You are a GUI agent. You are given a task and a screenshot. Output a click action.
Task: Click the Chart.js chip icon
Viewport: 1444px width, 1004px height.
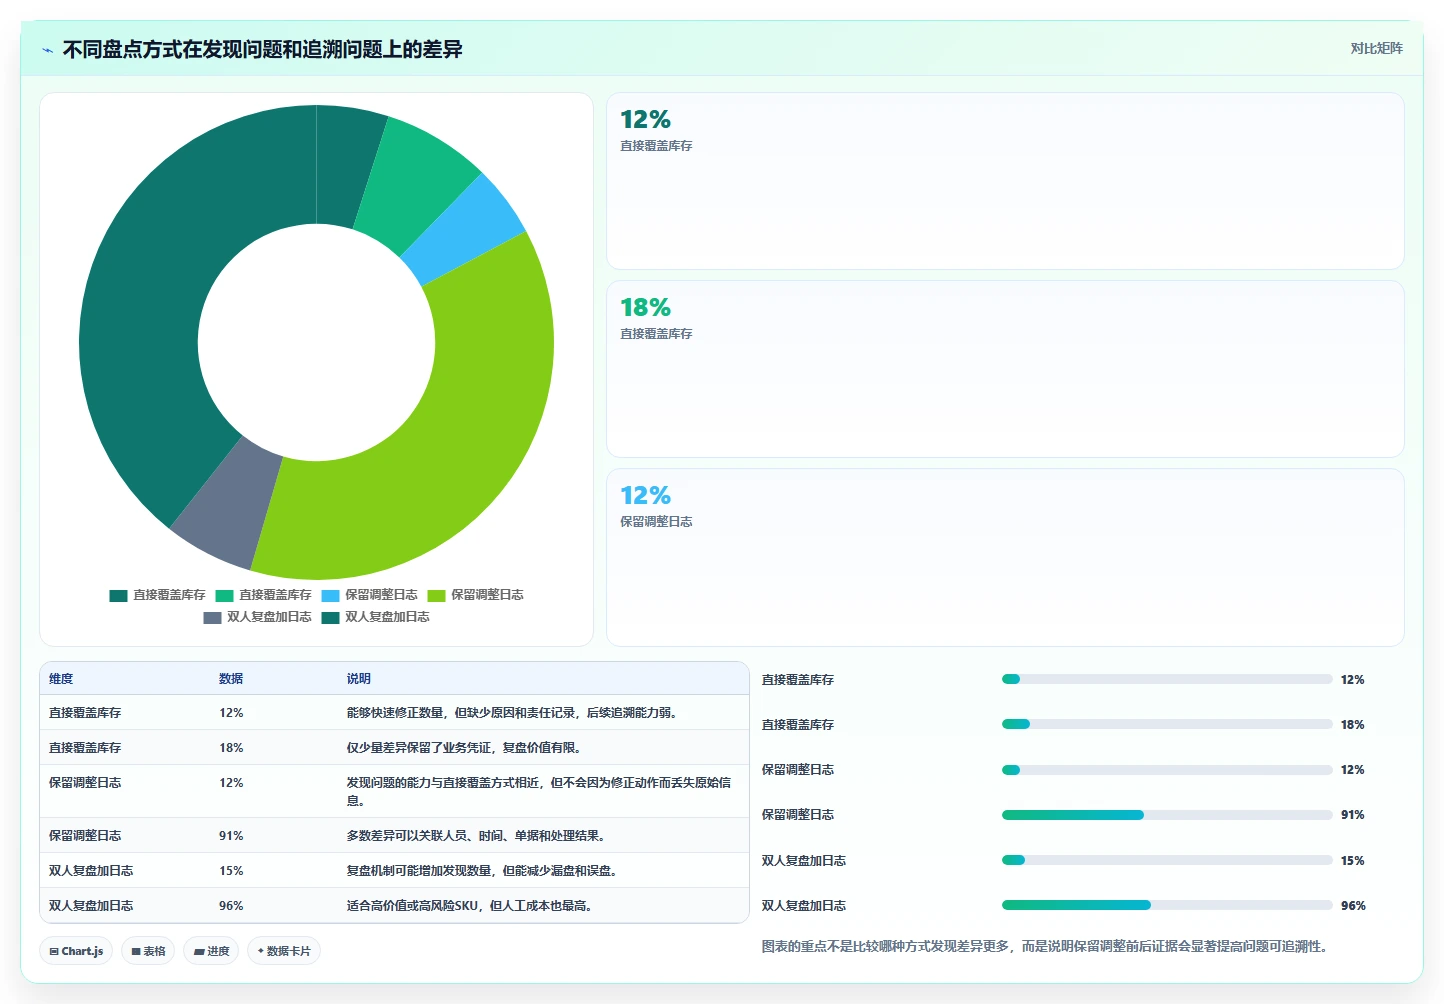[54, 951]
